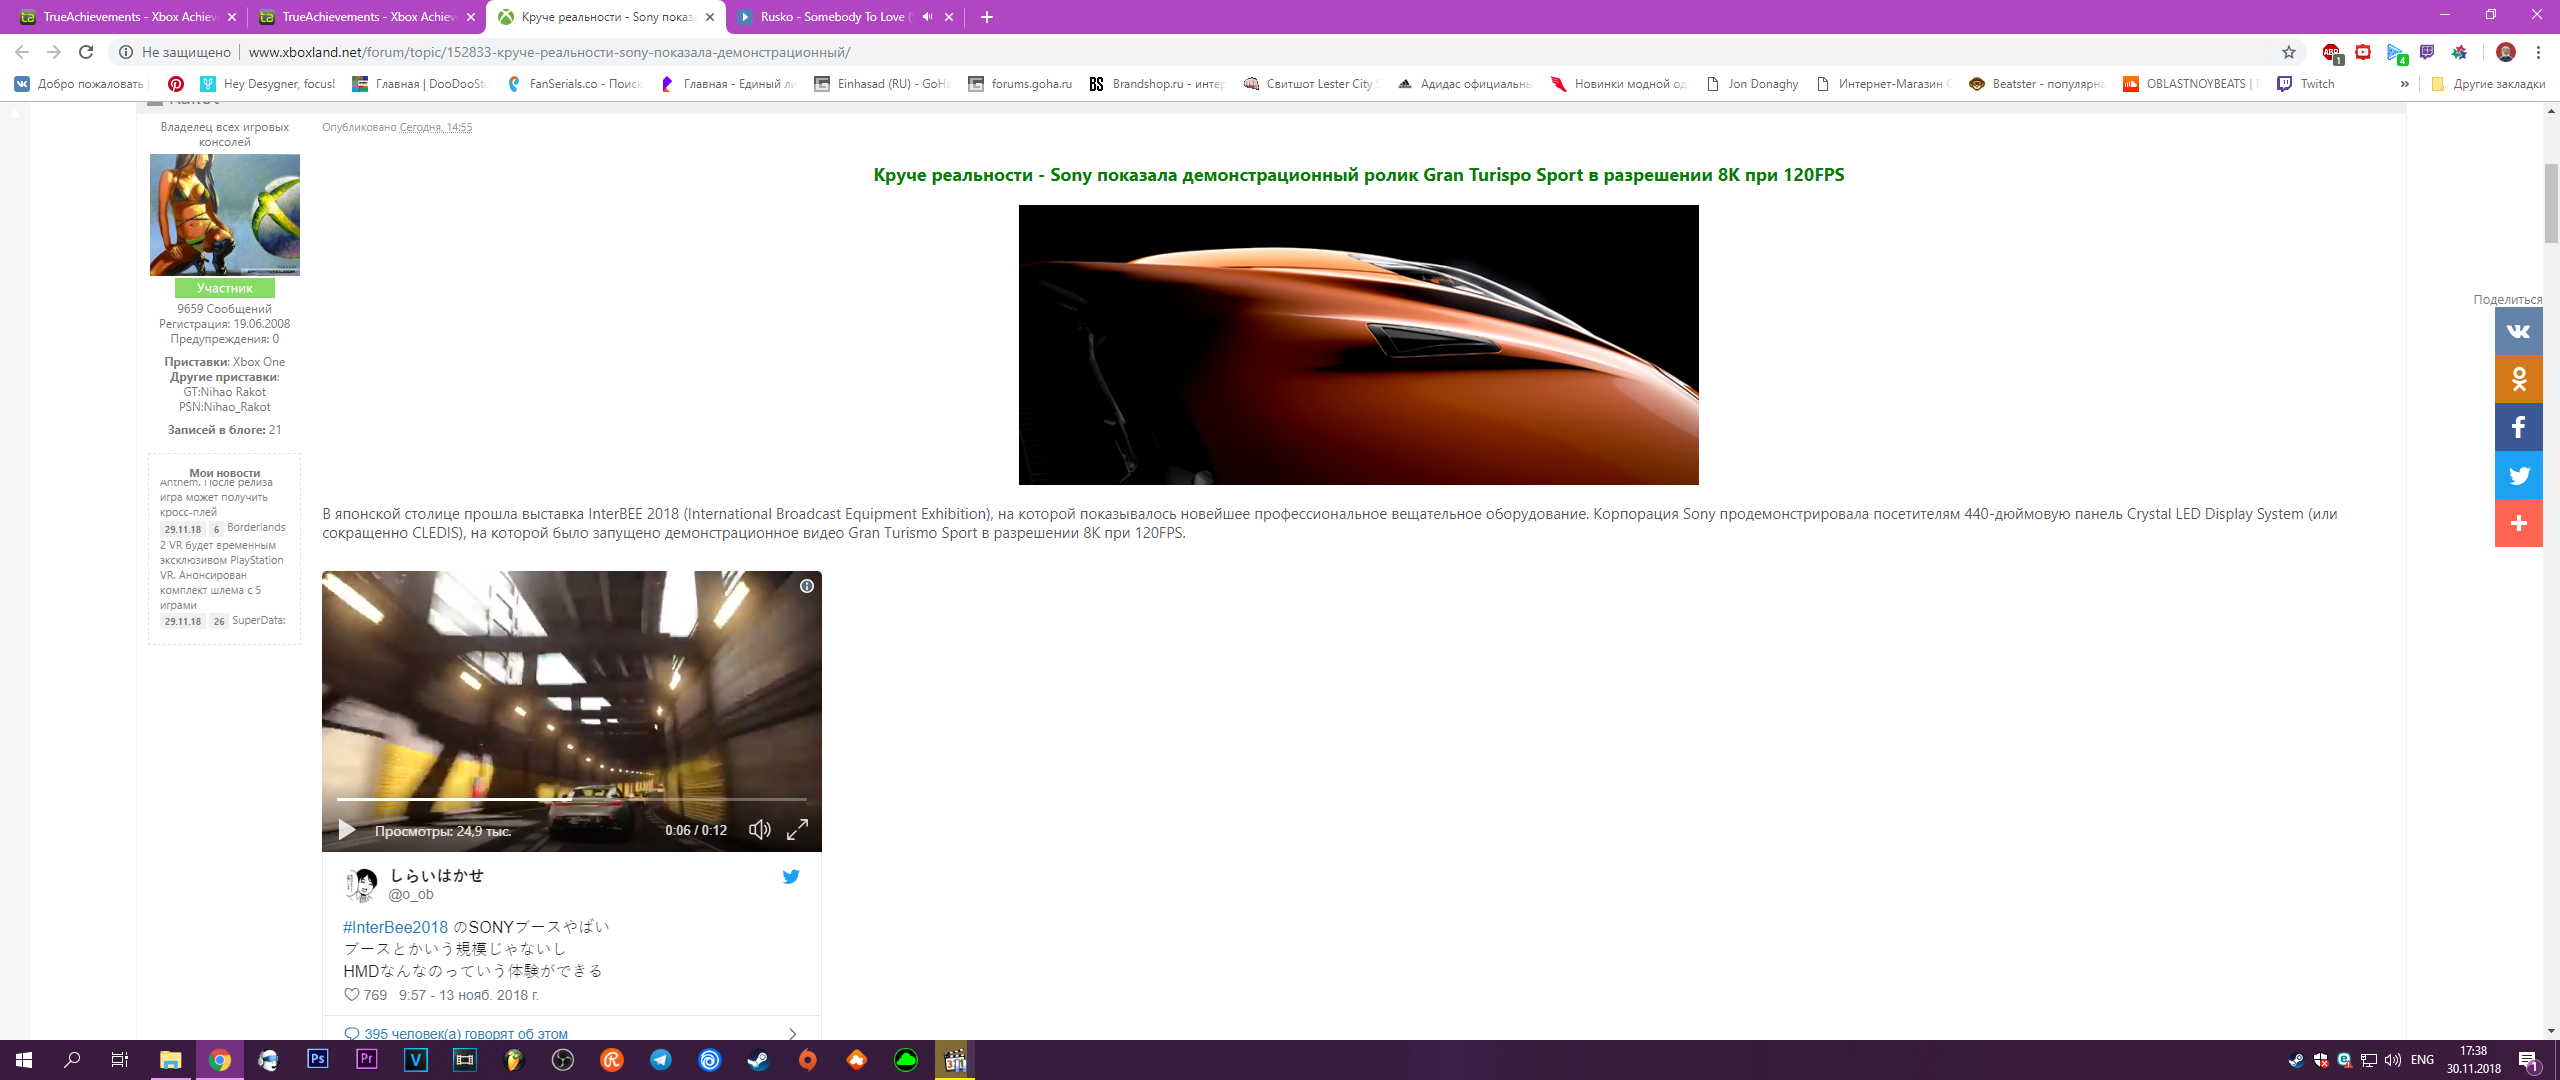This screenshot has height=1080, width=2560.
Task: Open Windows notification center
Action: pyautogui.click(x=2529, y=1060)
